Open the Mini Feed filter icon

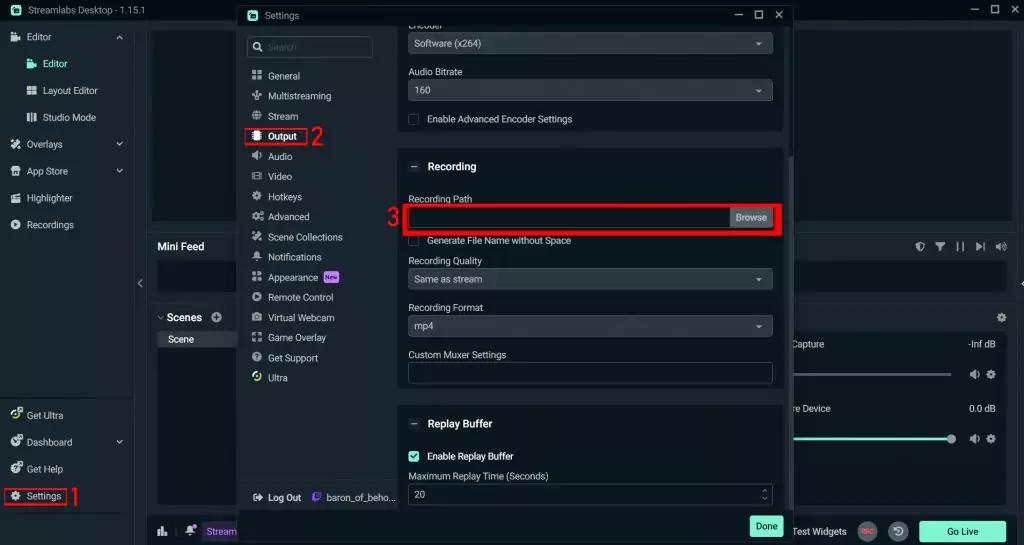pos(940,247)
